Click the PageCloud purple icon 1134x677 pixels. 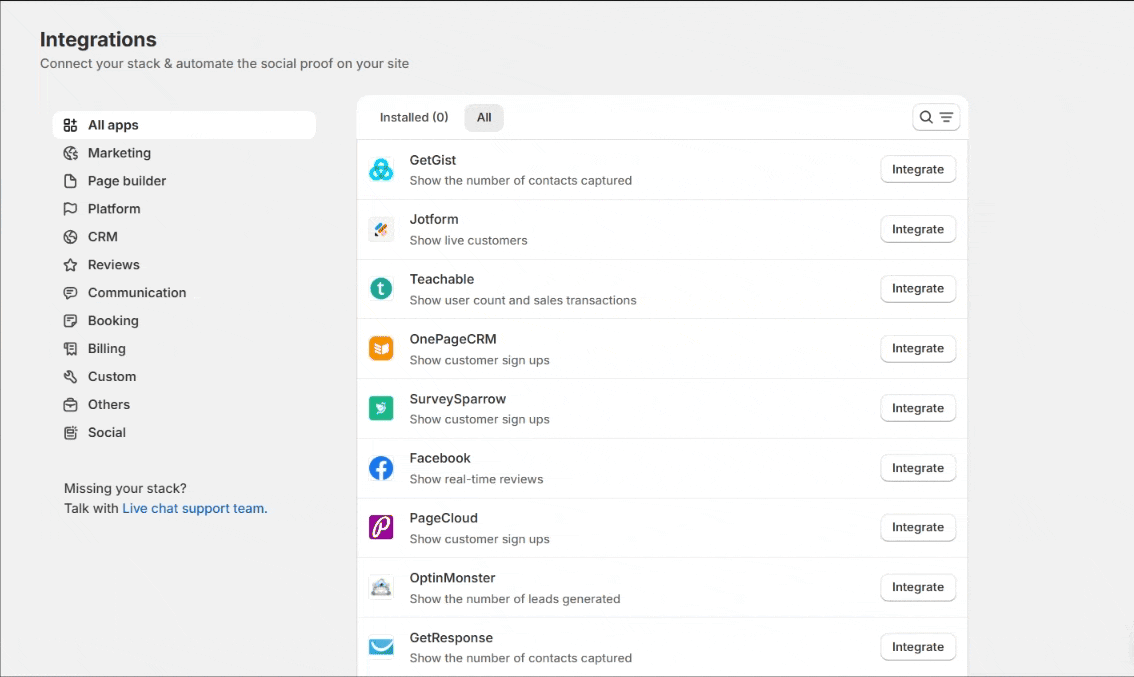[381, 527]
